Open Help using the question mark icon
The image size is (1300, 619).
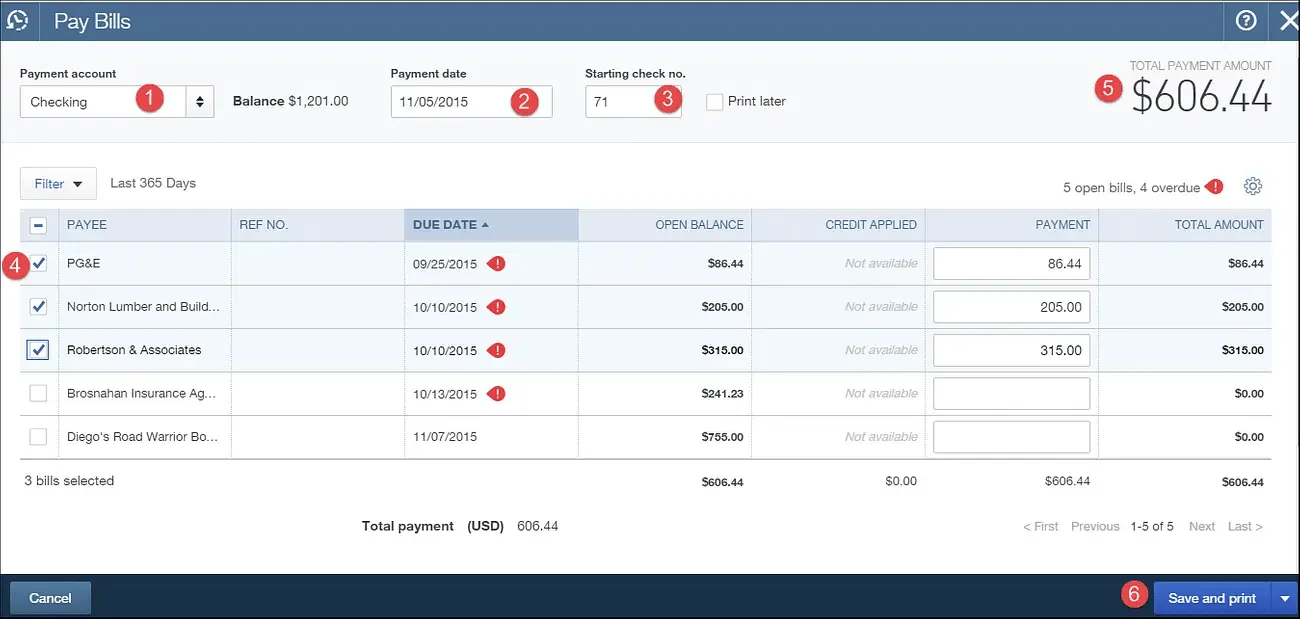[1246, 20]
